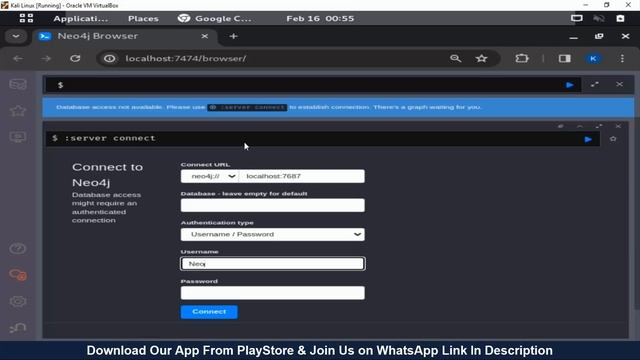Click the display icon in system tray
Viewport: 640px width, 360px height.
[x=577, y=18]
